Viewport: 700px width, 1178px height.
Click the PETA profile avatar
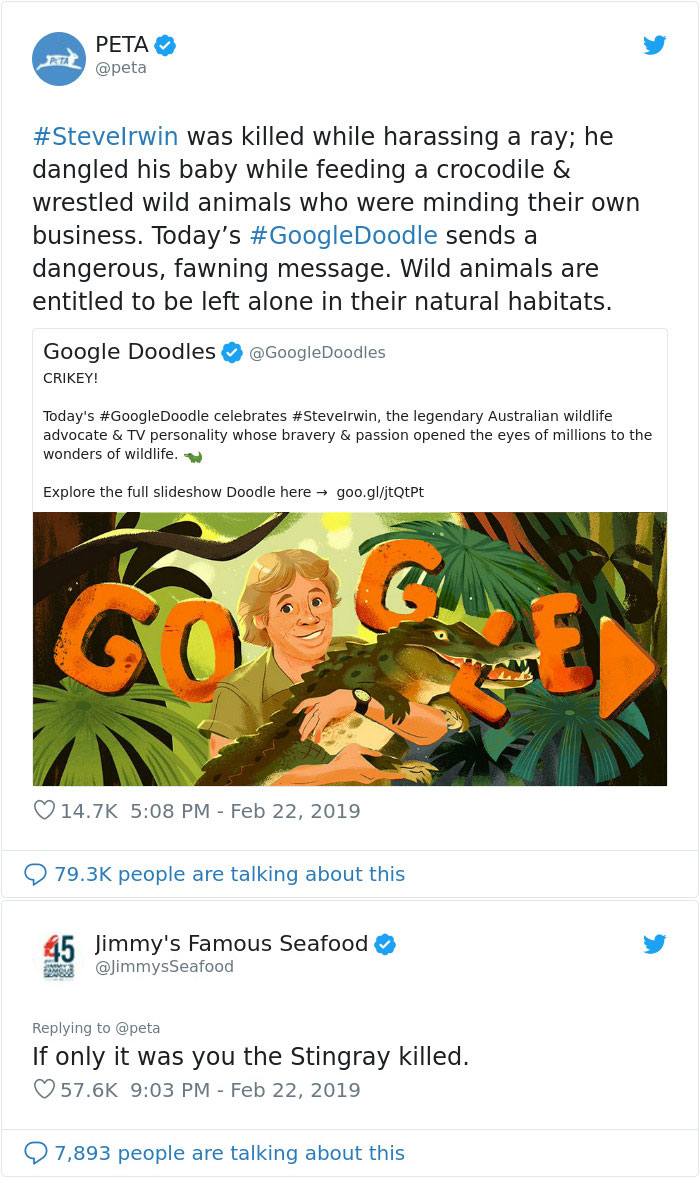click(59, 58)
